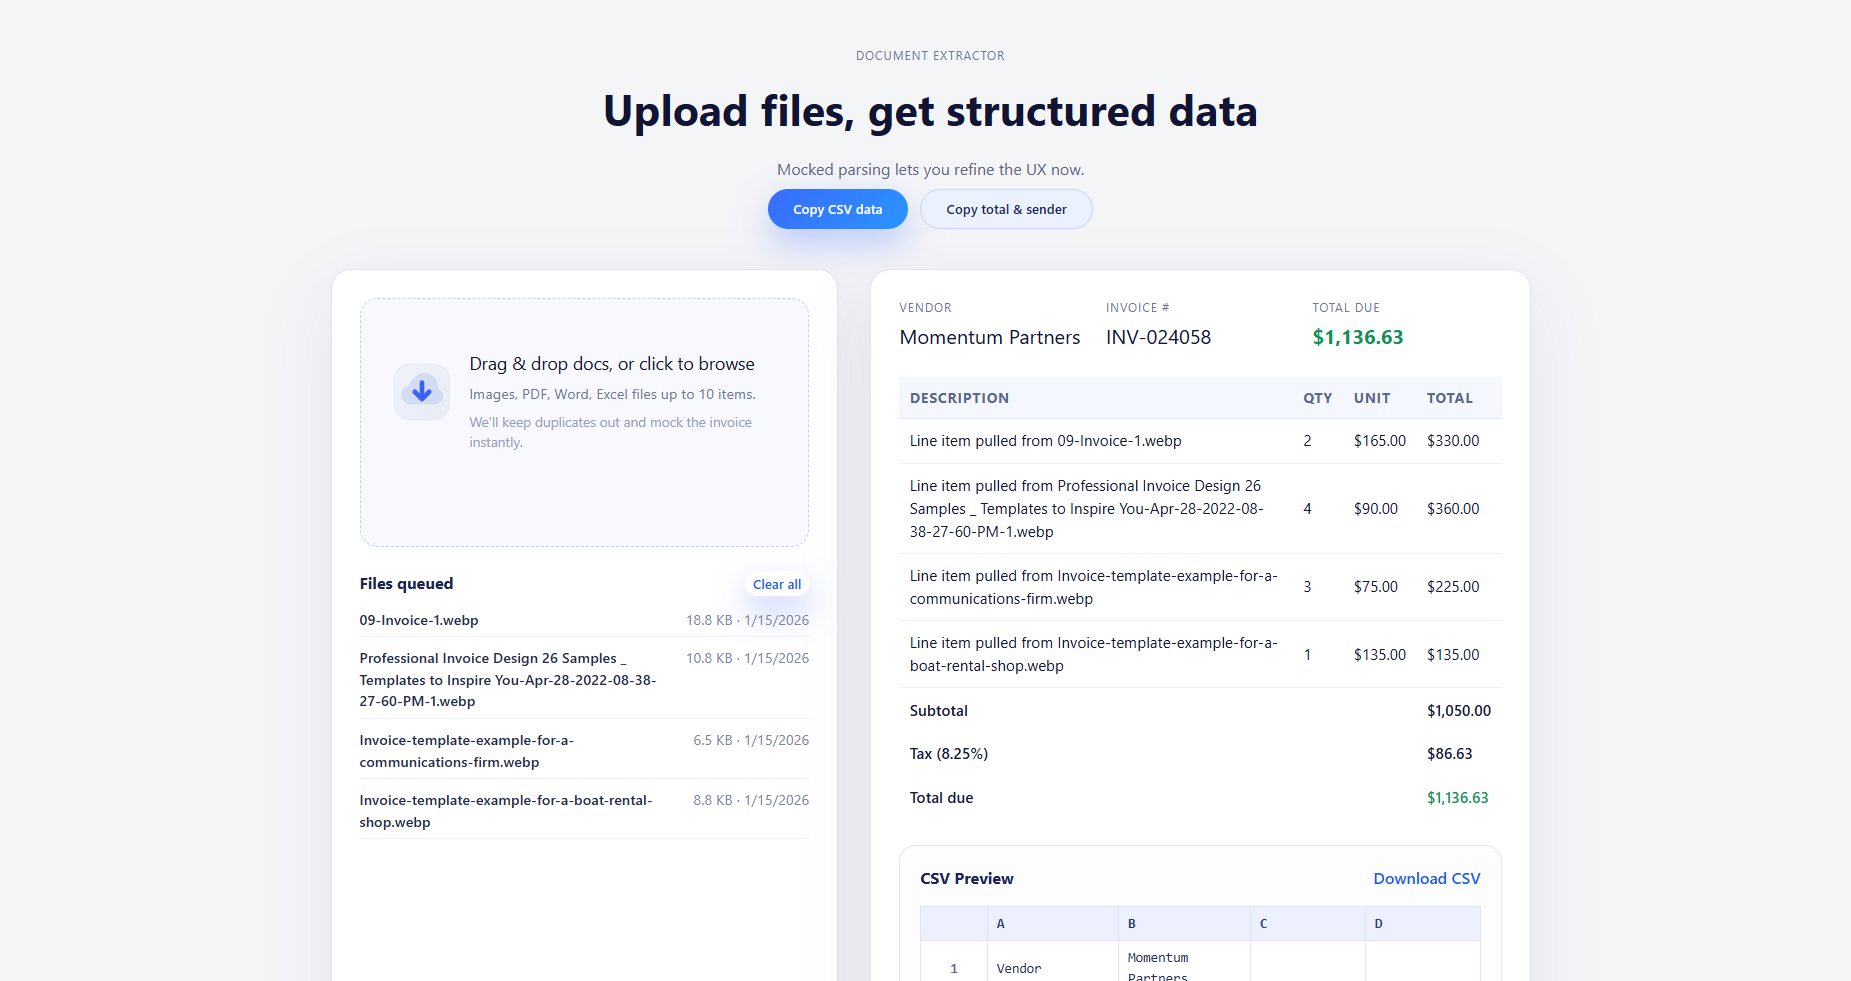This screenshot has height=981, width=1851.
Task: Click the Vendor cell in CSV Preview
Action: pos(1019,968)
